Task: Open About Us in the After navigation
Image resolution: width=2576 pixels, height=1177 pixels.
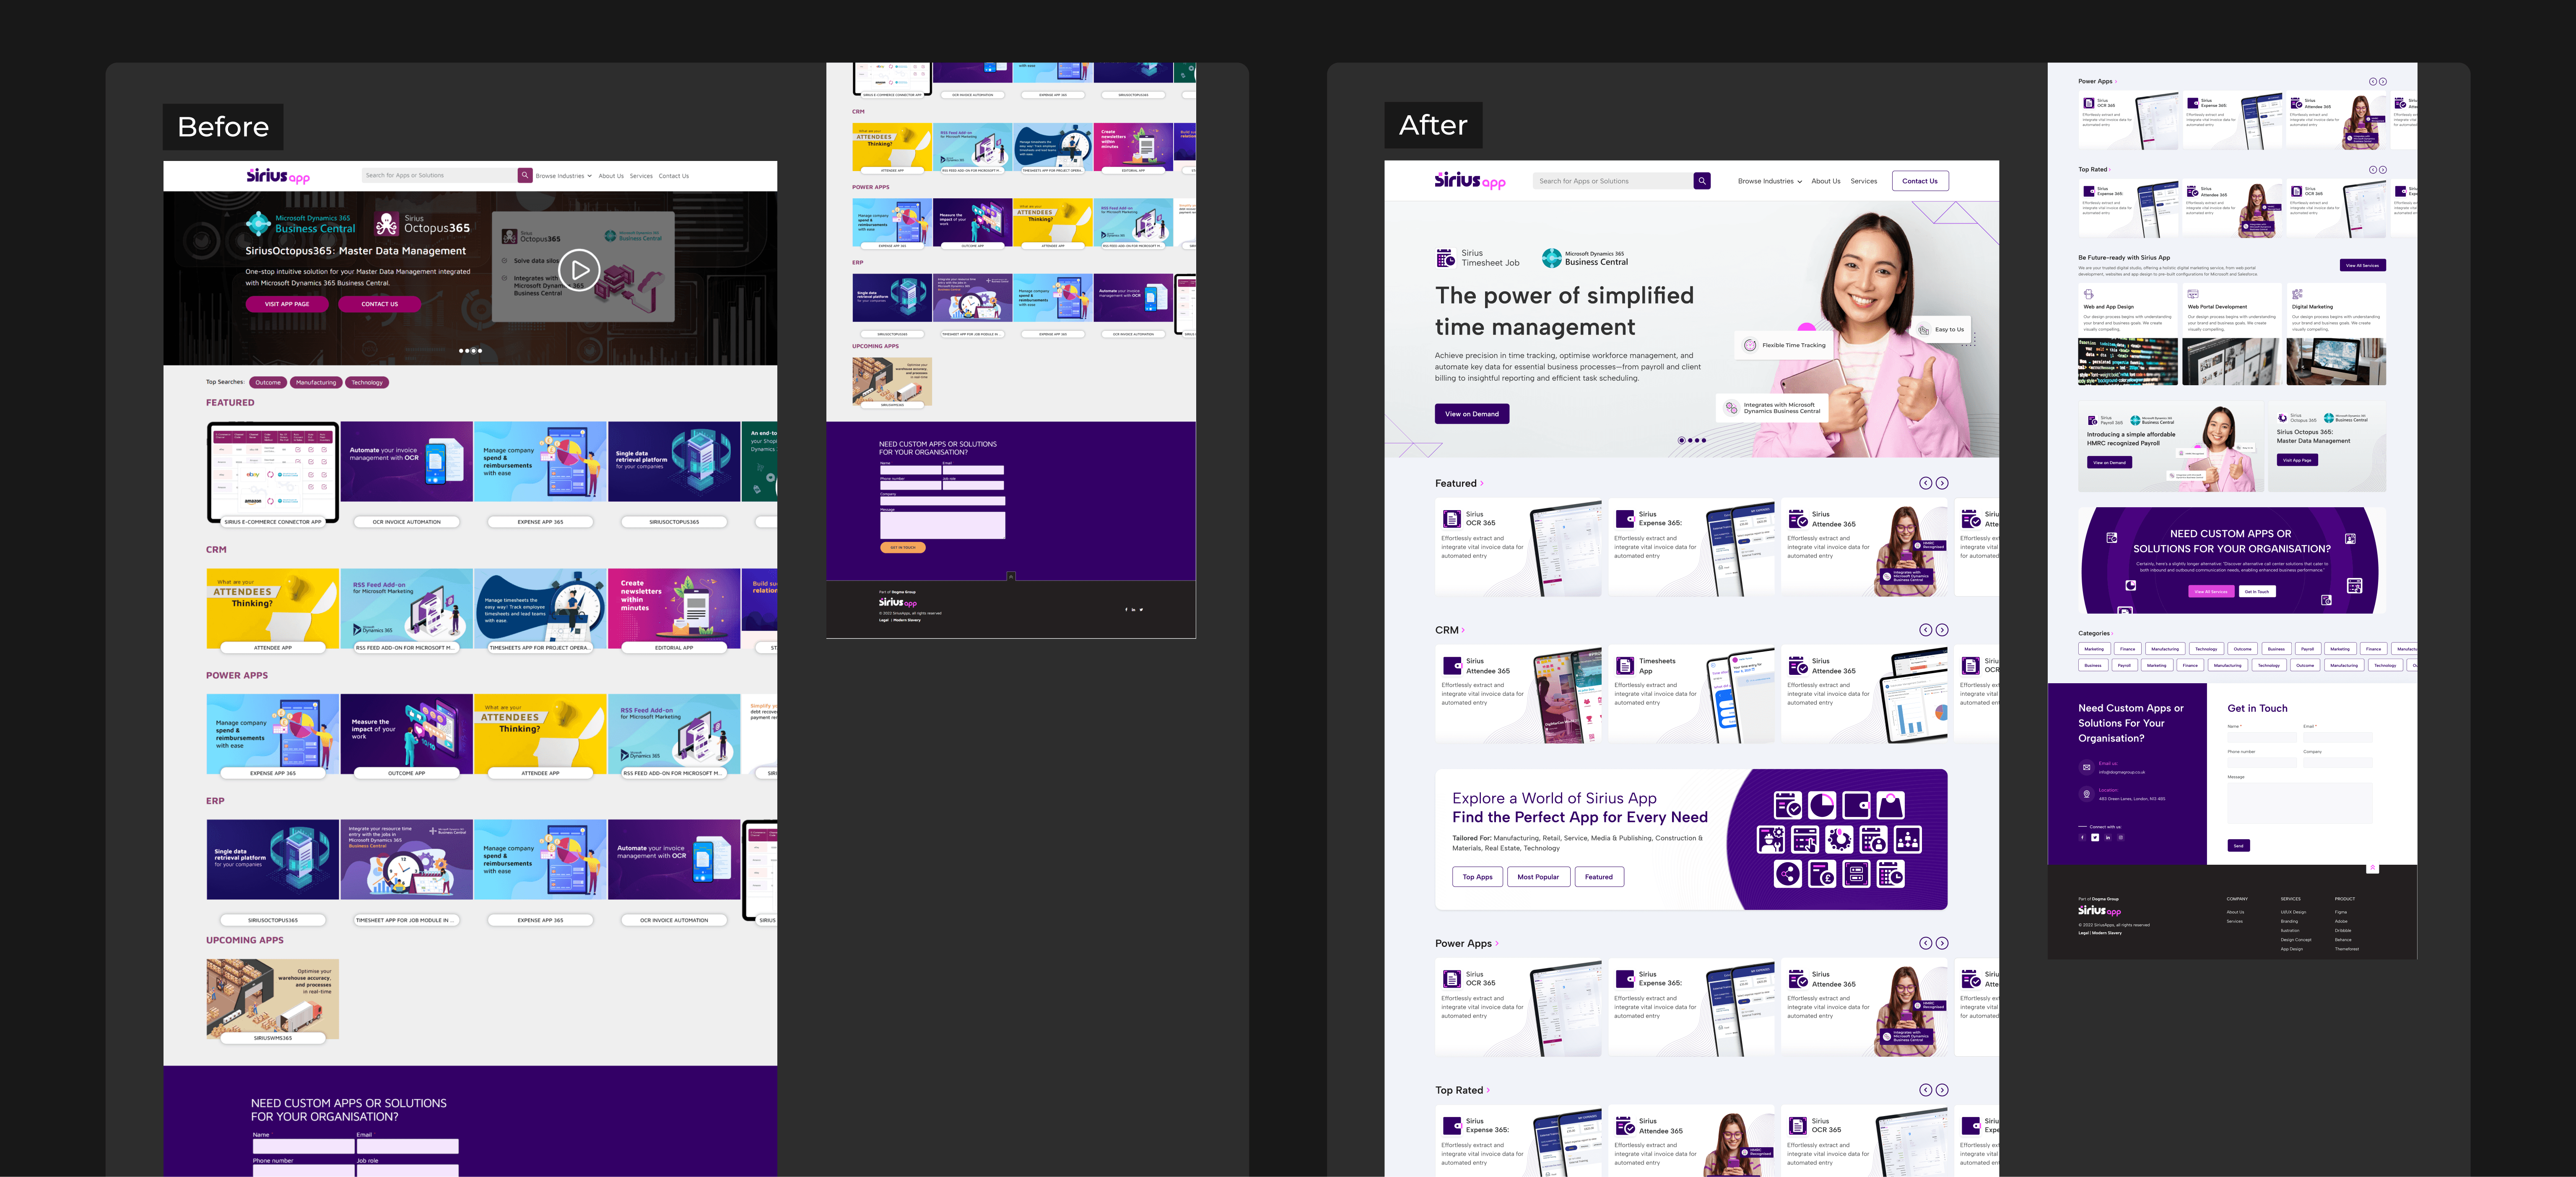Action: coord(1825,181)
